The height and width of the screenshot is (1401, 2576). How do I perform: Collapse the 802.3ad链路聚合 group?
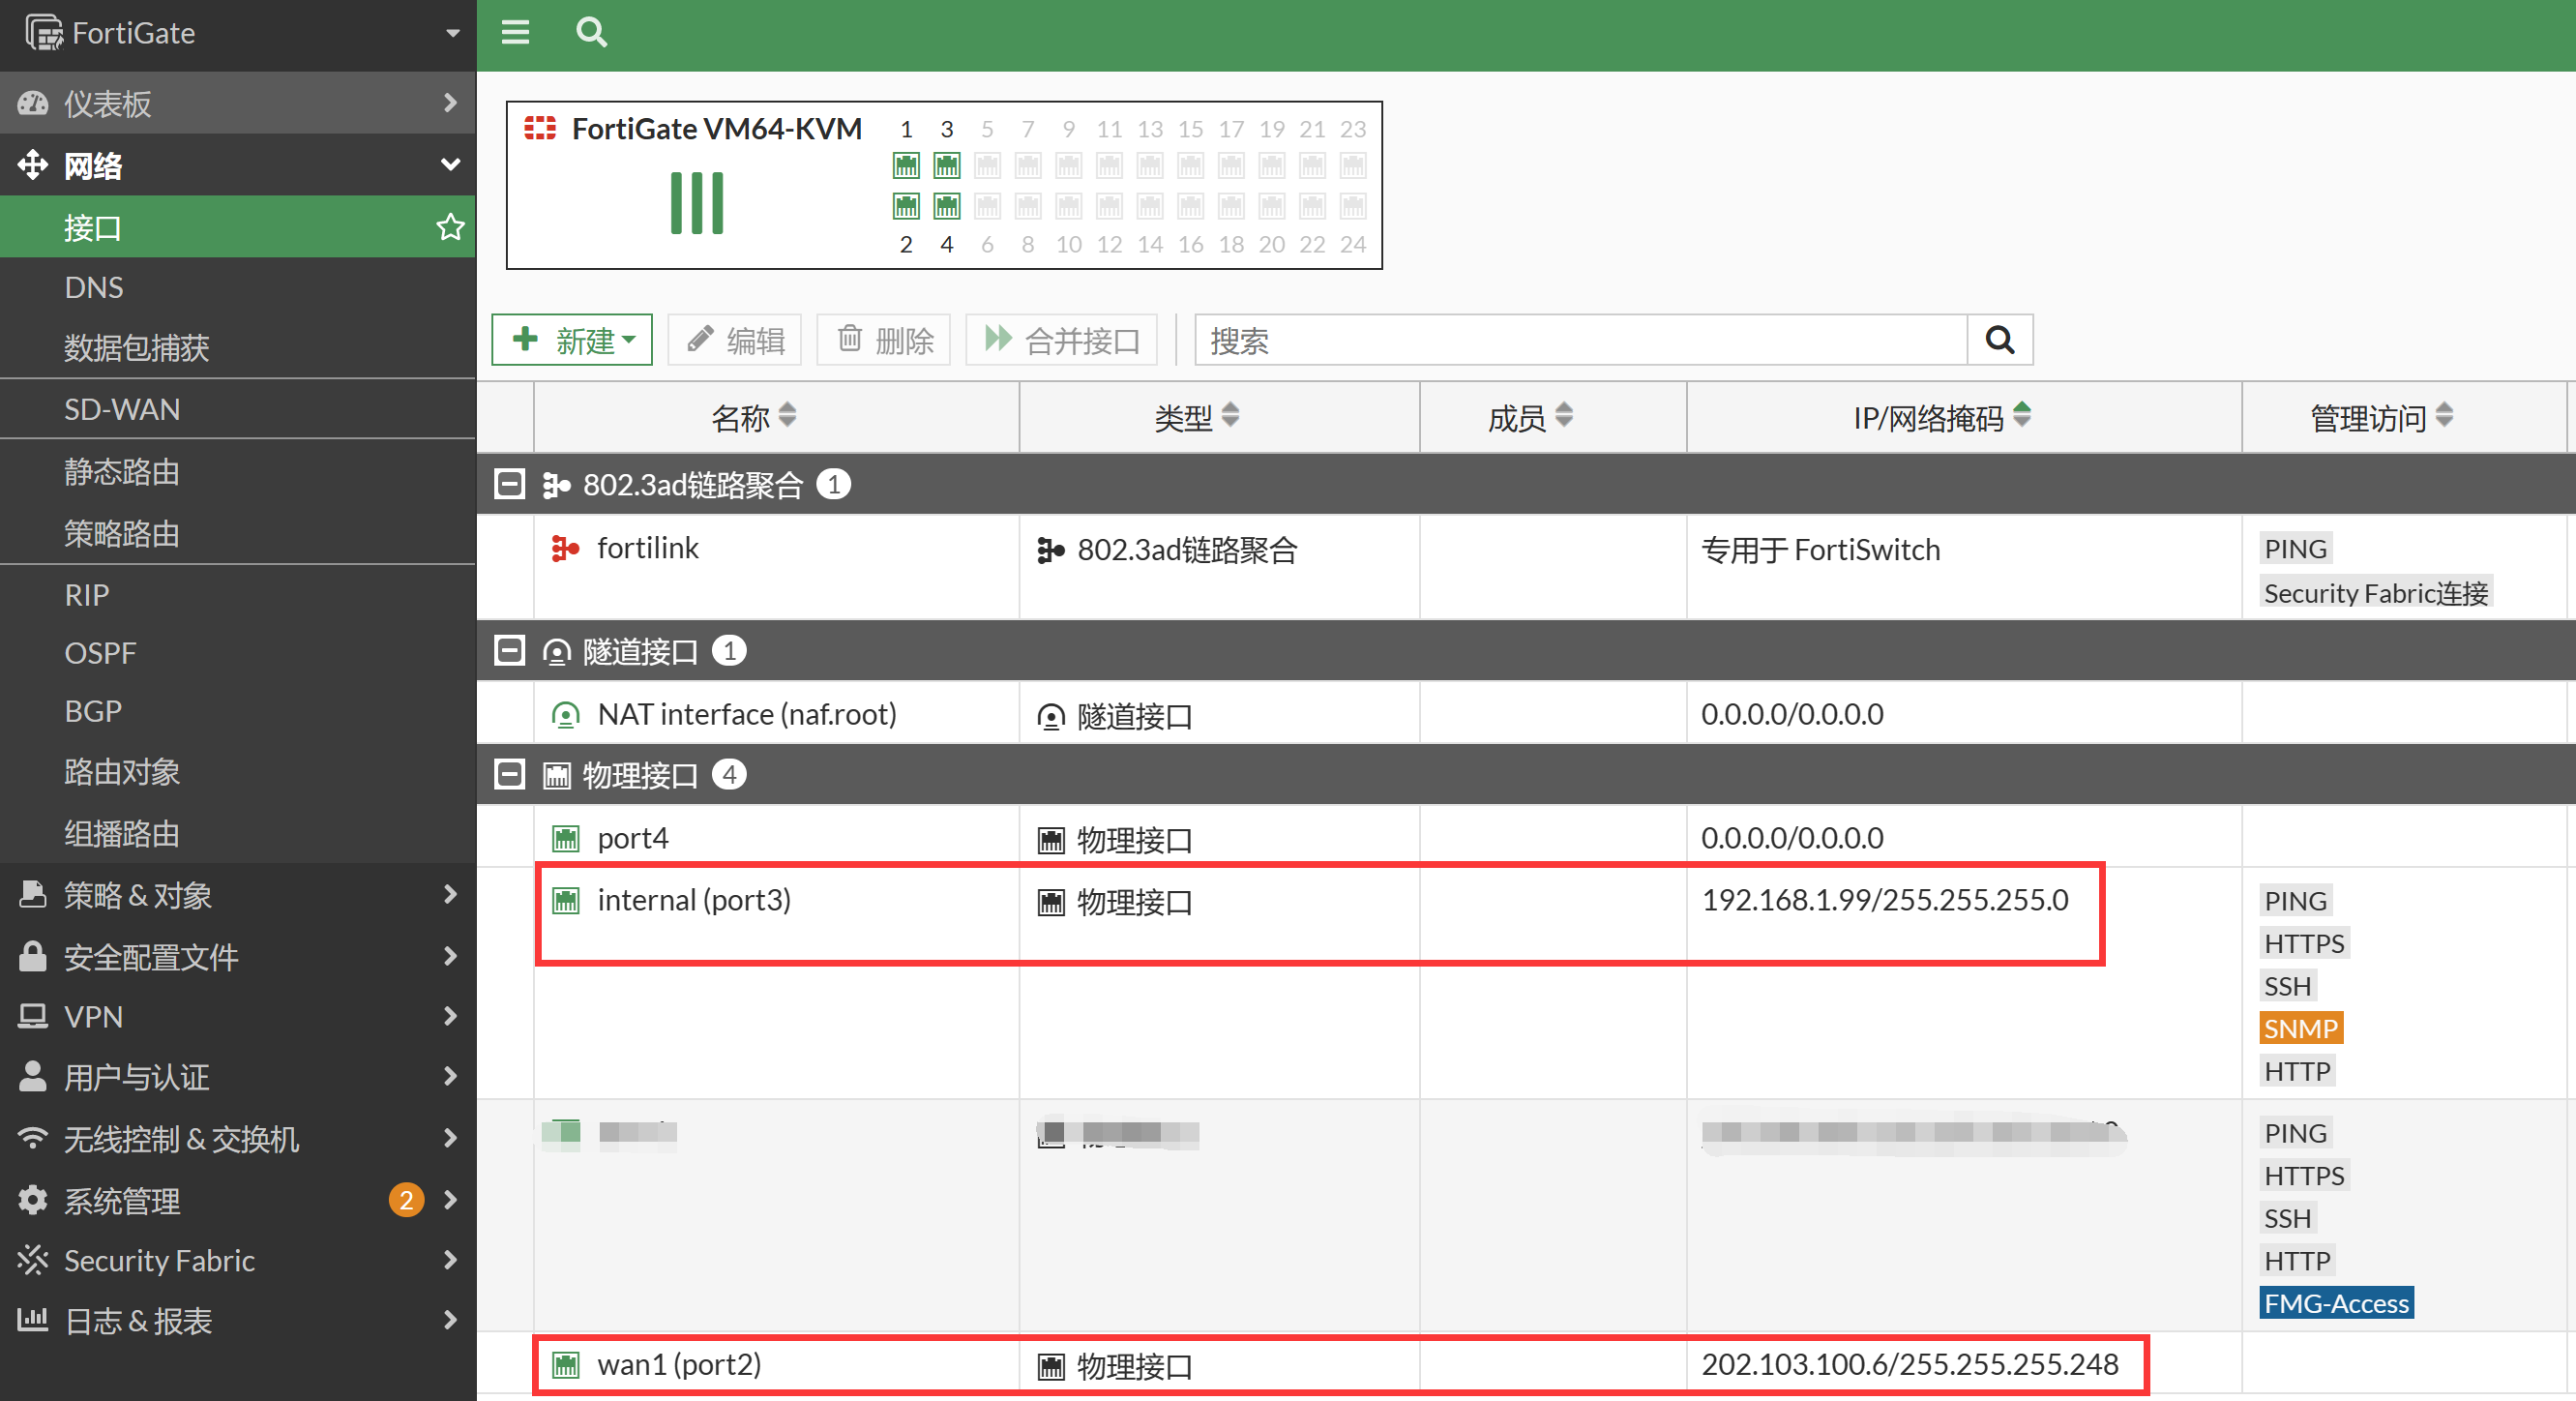click(x=510, y=485)
